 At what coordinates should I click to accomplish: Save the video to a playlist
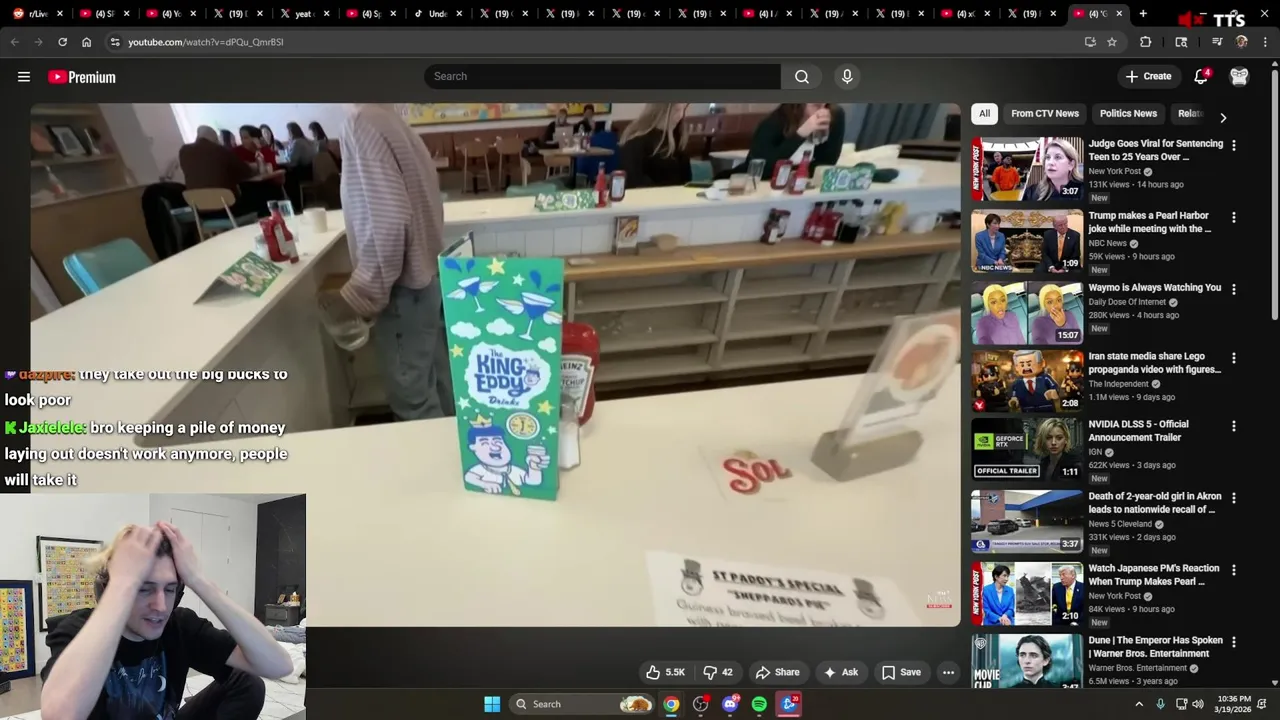tap(900, 672)
